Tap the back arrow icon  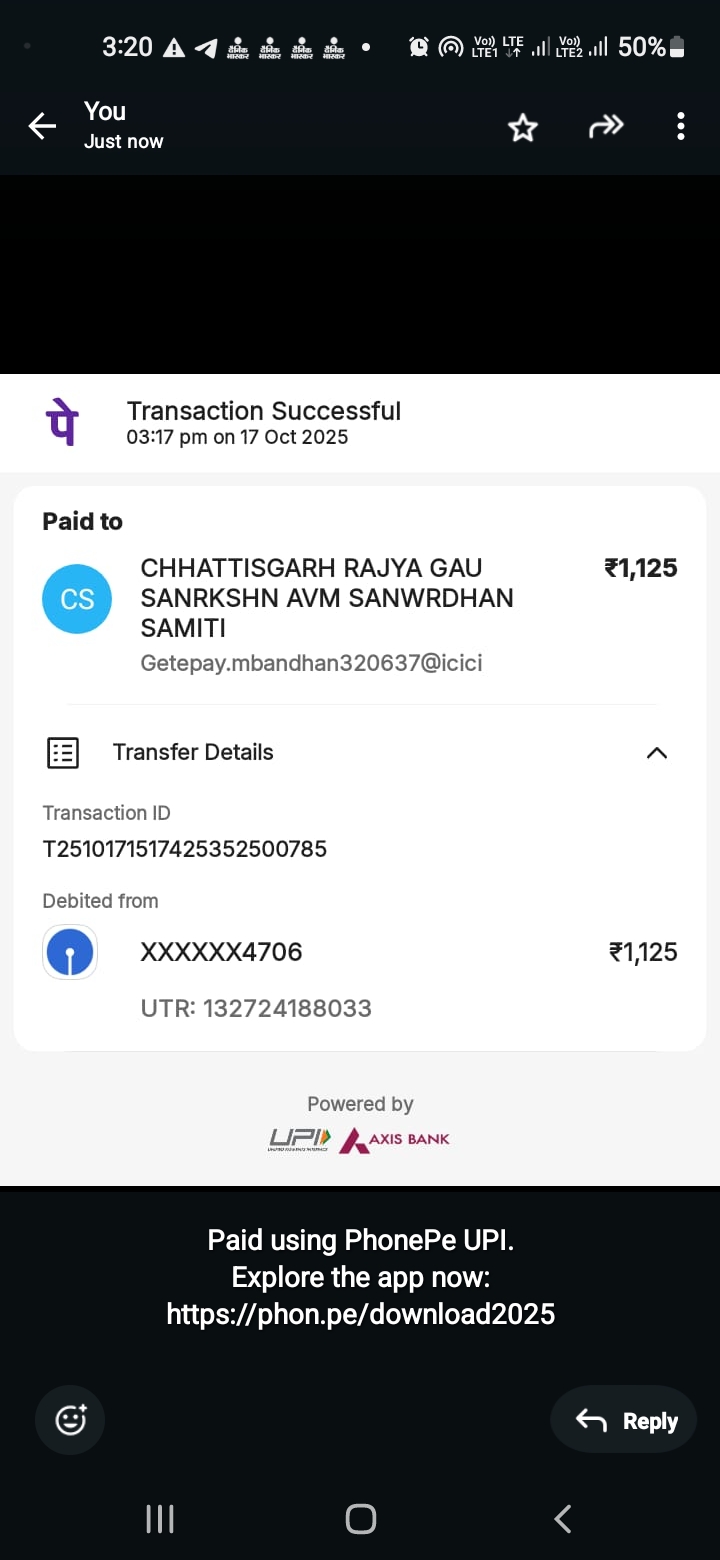click(42, 126)
